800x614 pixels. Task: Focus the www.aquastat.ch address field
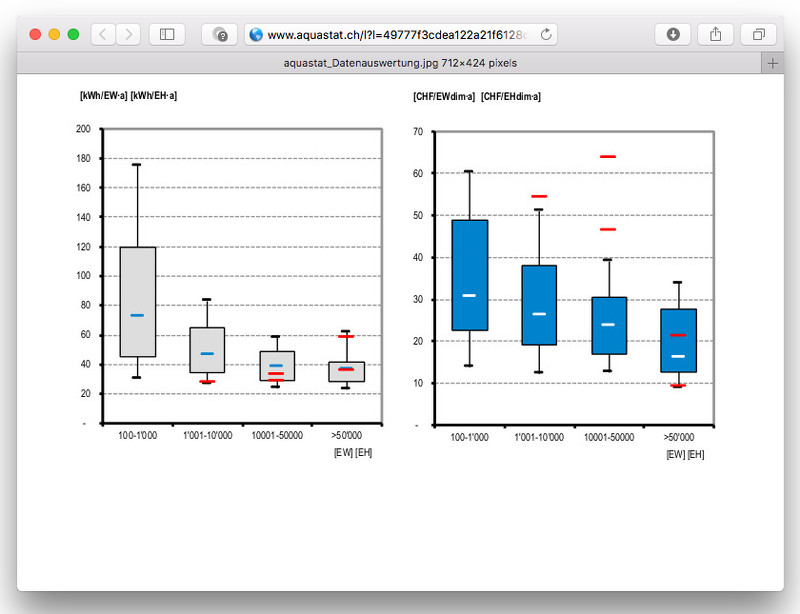click(x=400, y=34)
